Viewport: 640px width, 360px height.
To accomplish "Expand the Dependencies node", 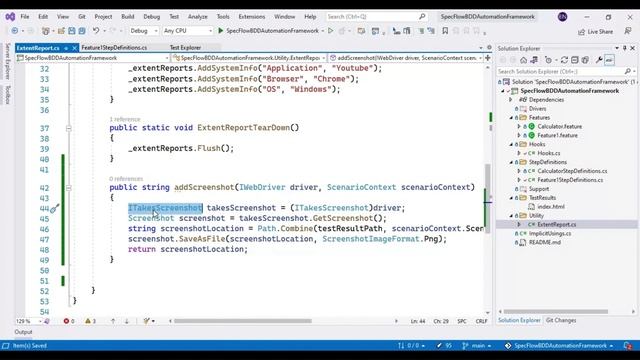I will tap(511, 100).
